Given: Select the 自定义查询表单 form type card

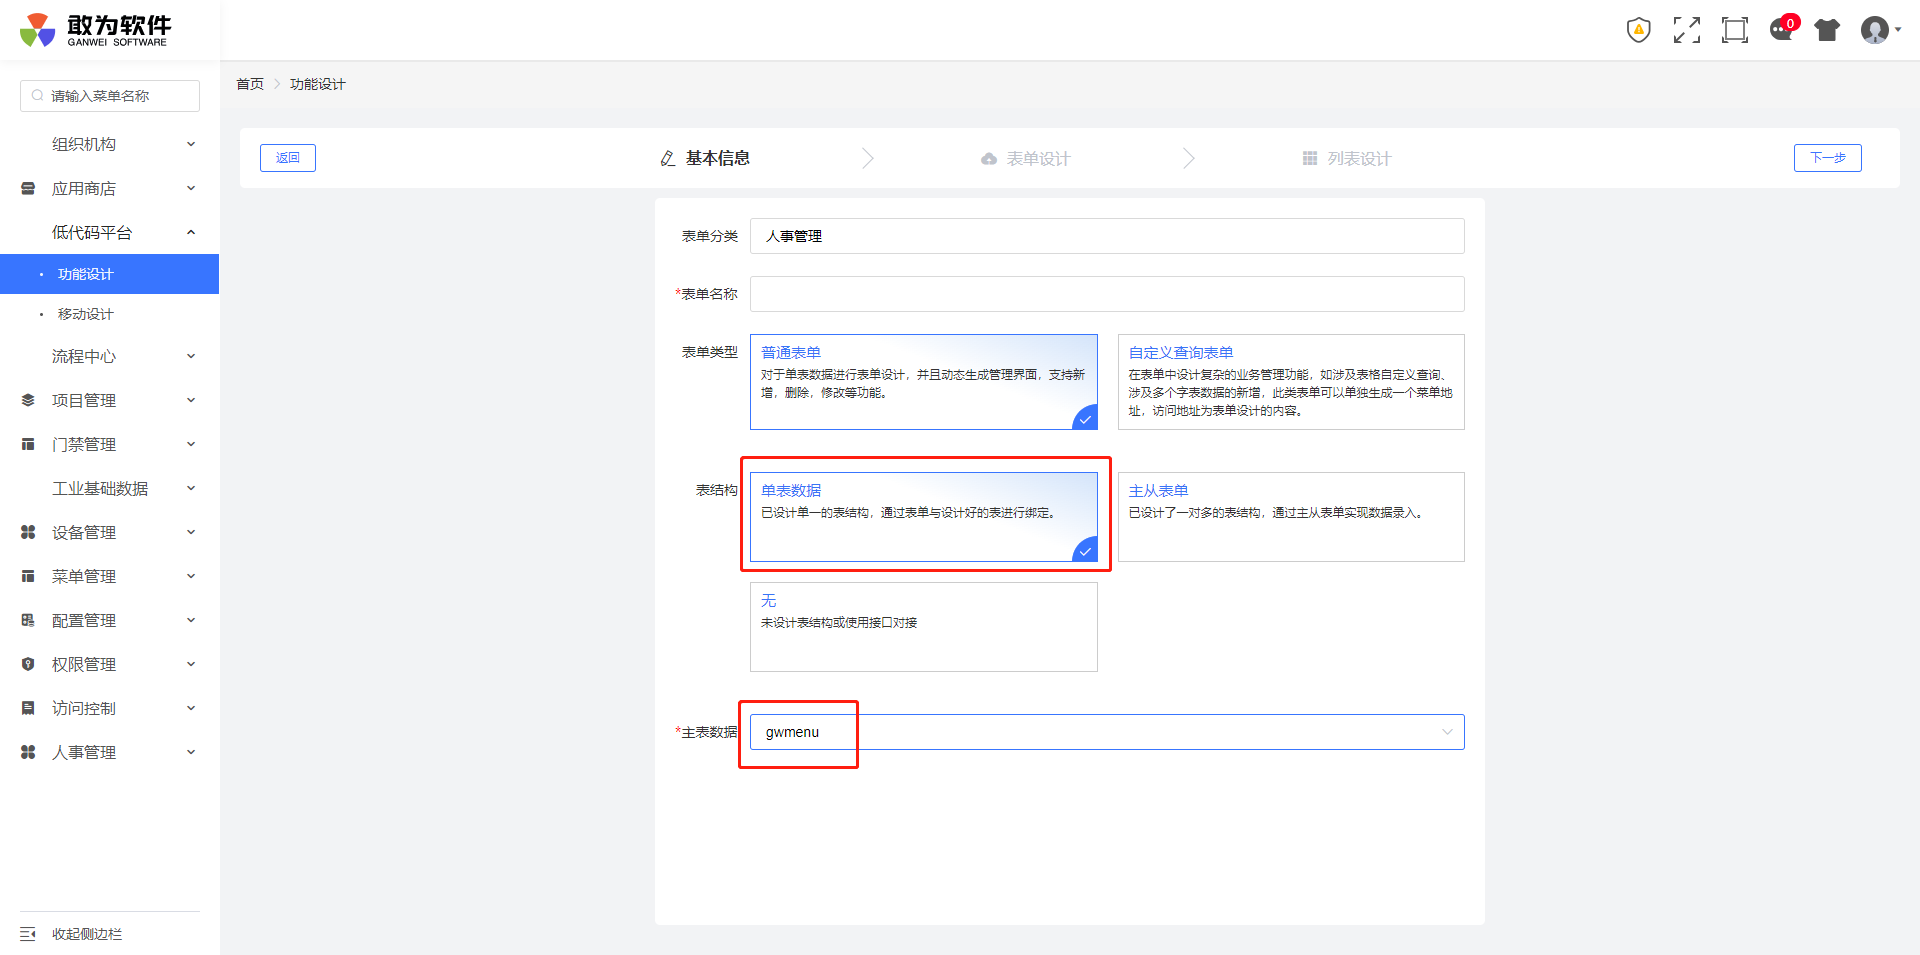Looking at the screenshot, I should [1290, 382].
